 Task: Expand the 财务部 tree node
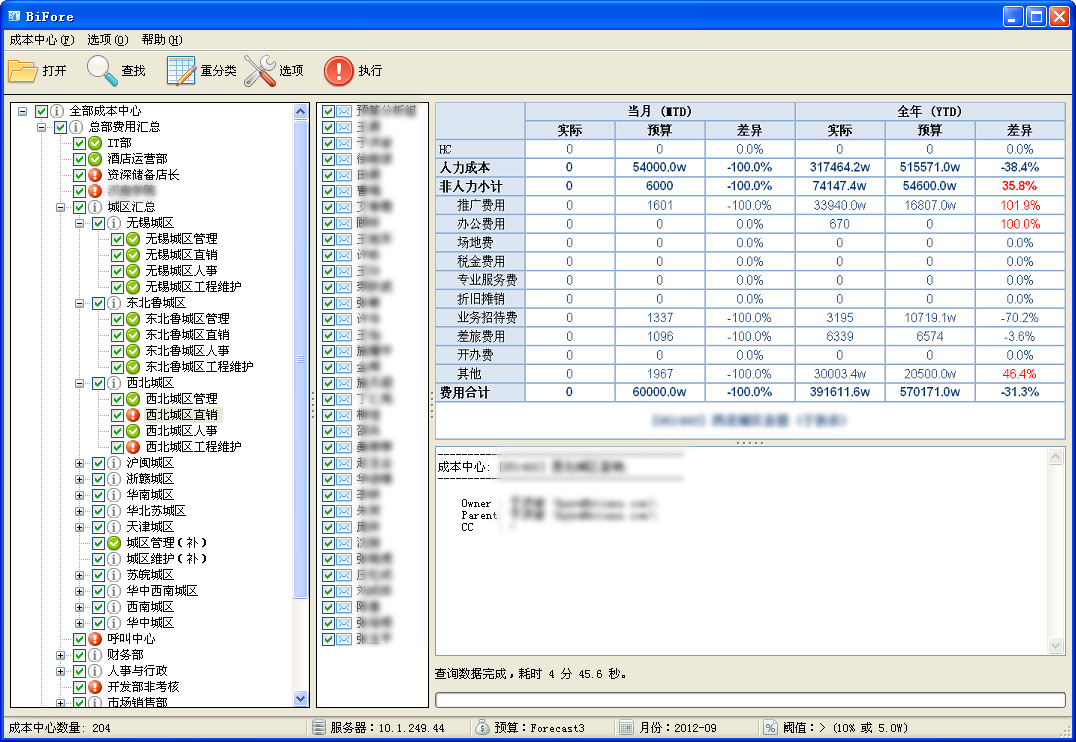61,655
